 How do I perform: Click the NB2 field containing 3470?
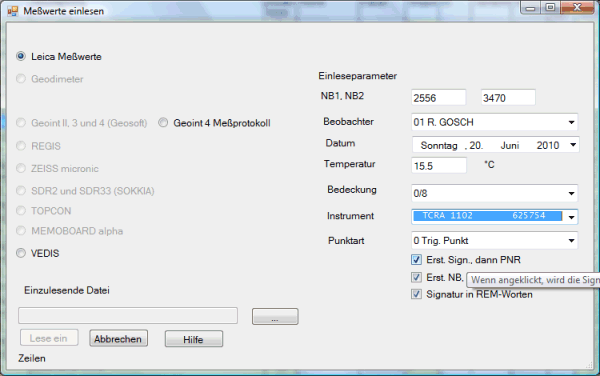(508, 98)
